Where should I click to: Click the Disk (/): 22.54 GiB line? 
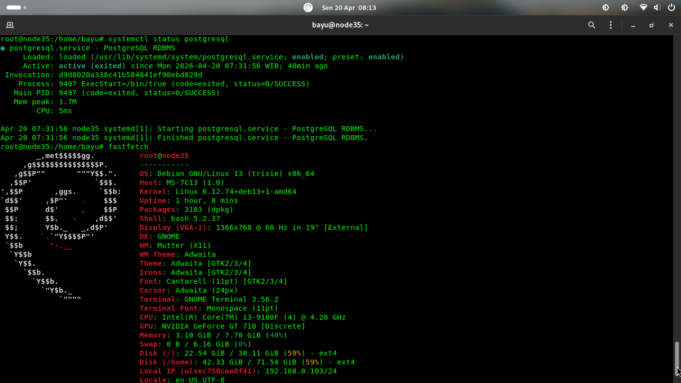tap(238, 353)
